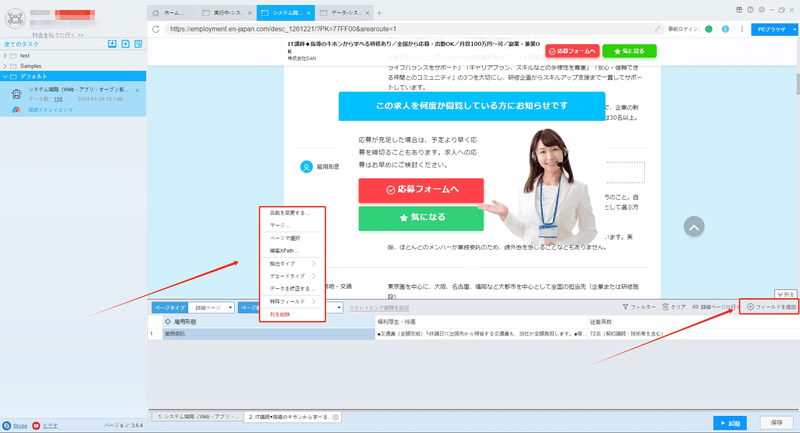Click the import task icon beside 全てのタスク

[x=112, y=44]
